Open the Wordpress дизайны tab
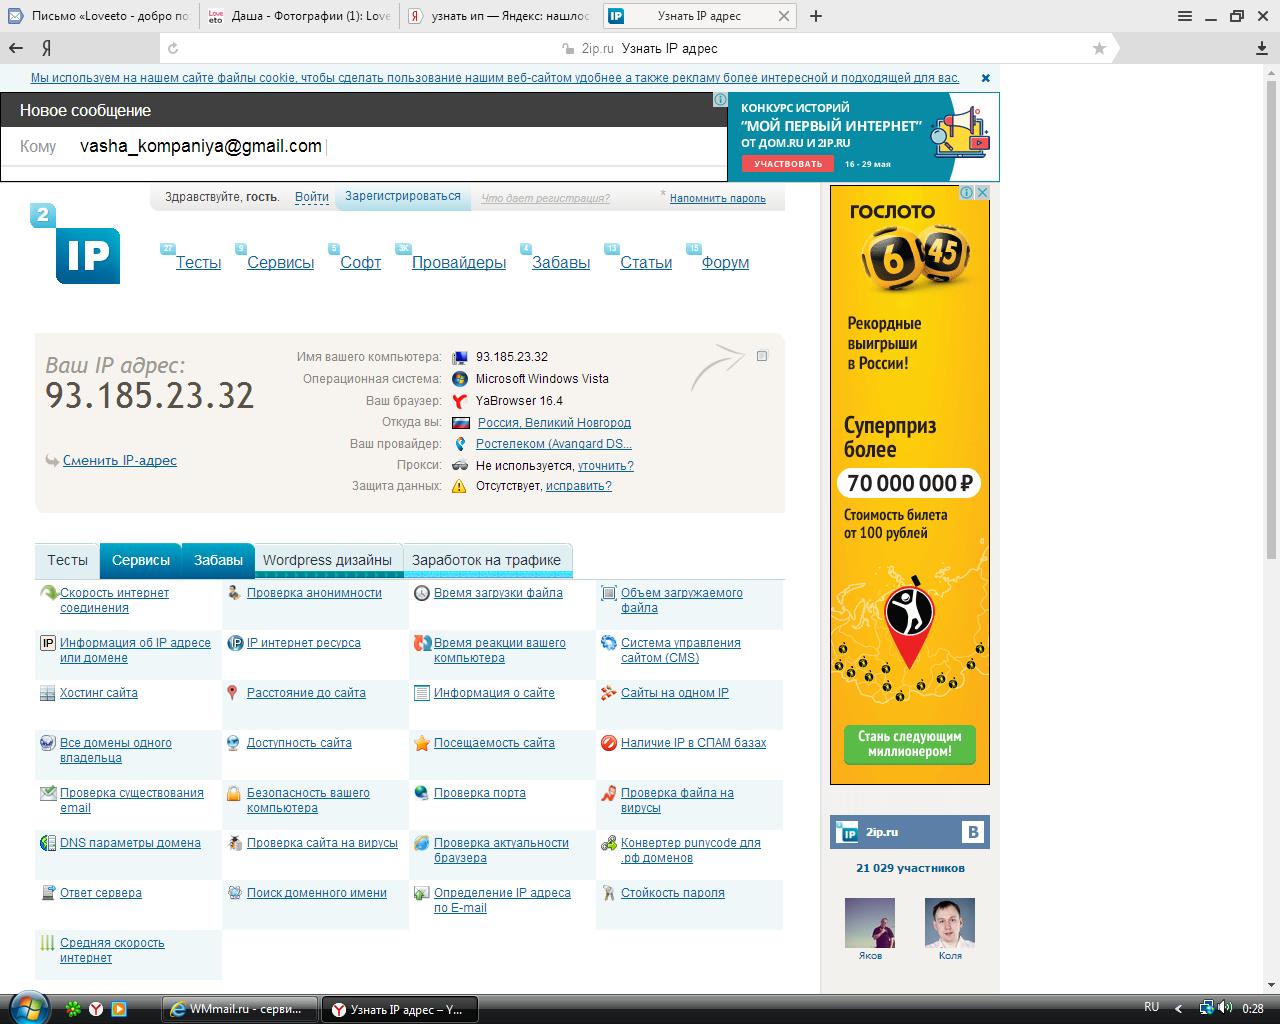Screen dimensions: 1280x1024 pyautogui.click(x=327, y=560)
